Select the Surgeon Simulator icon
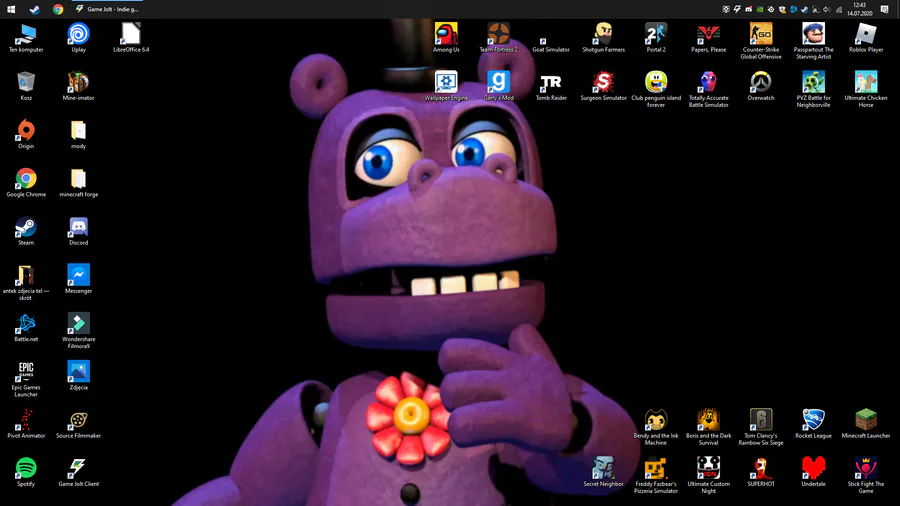Image resolution: width=900 pixels, height=506 pixels. tap(603, 86)
